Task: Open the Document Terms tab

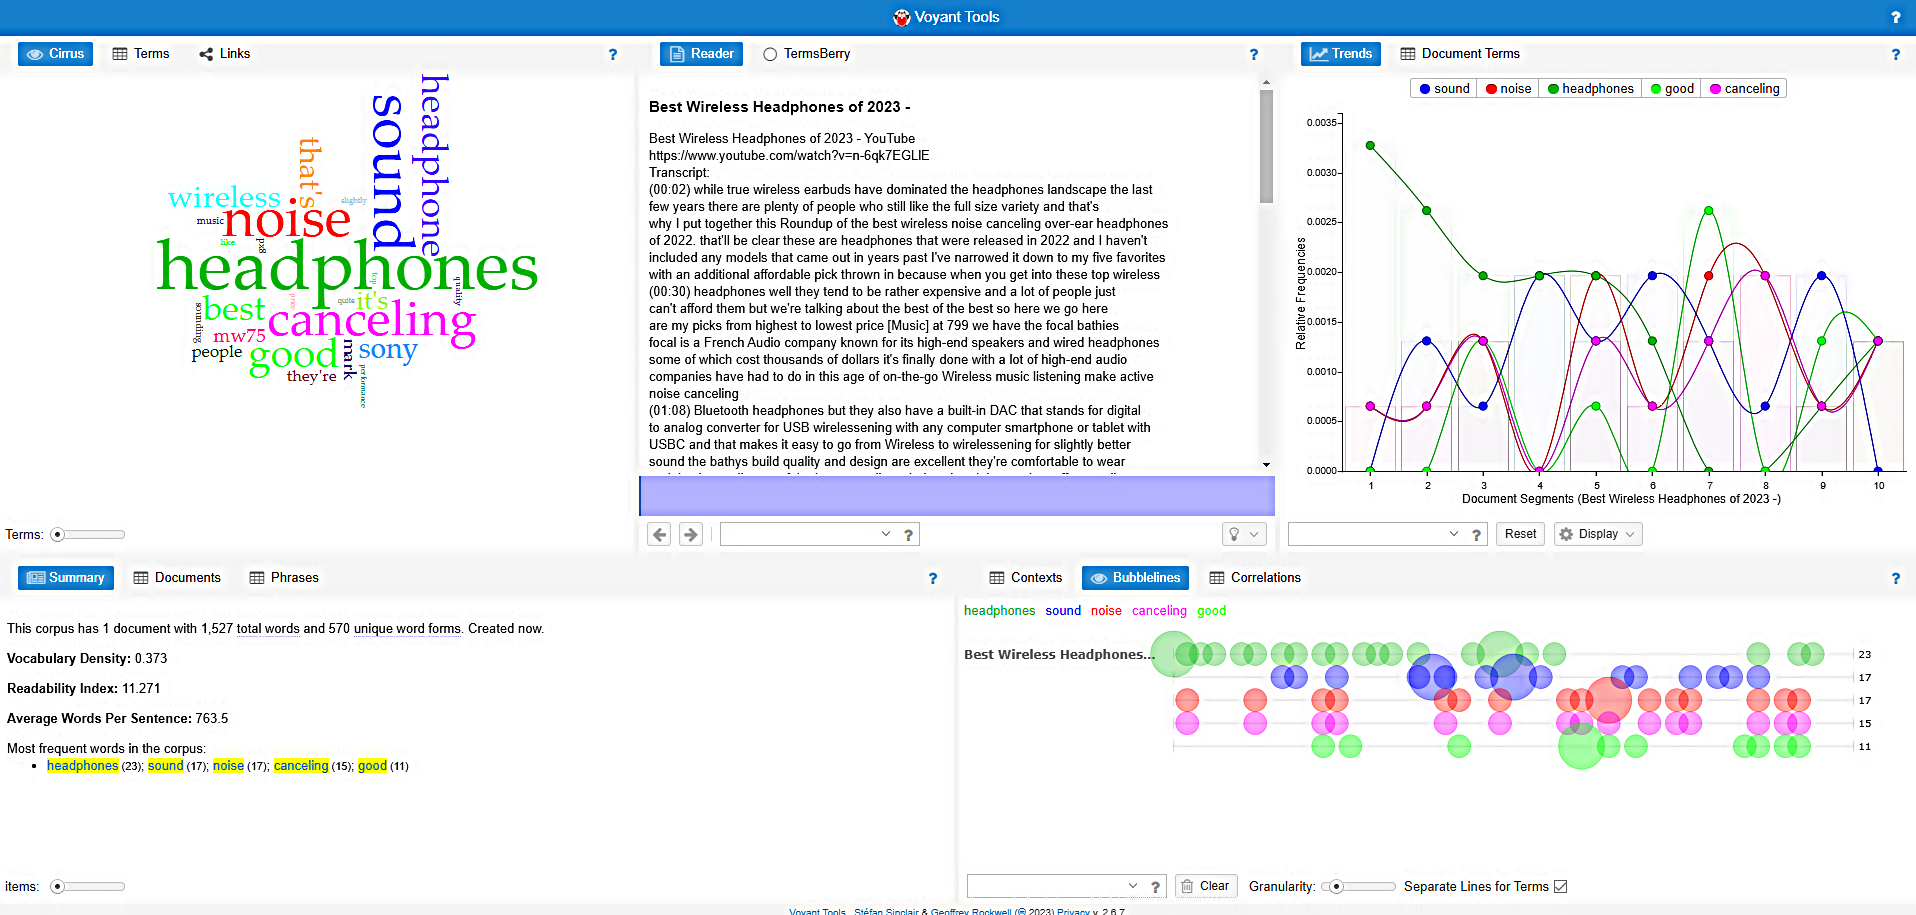Action: [x=1460, y=54]
